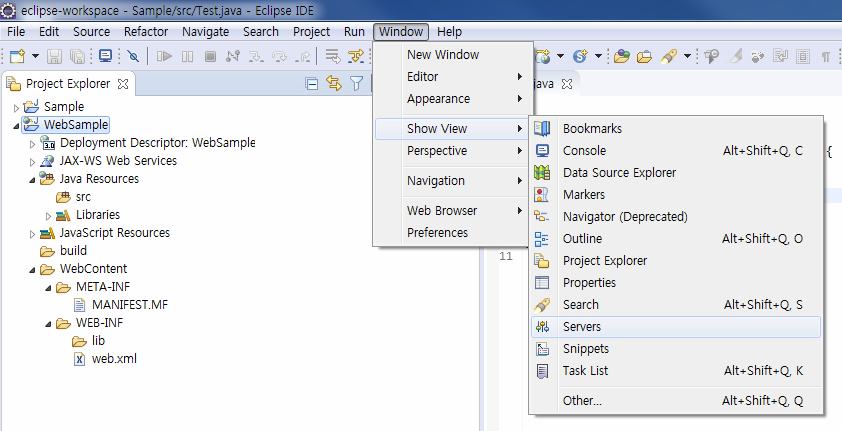Collapse the WebSample project node
The width and height of the screenshot is (842, 431).
(16, 126)
